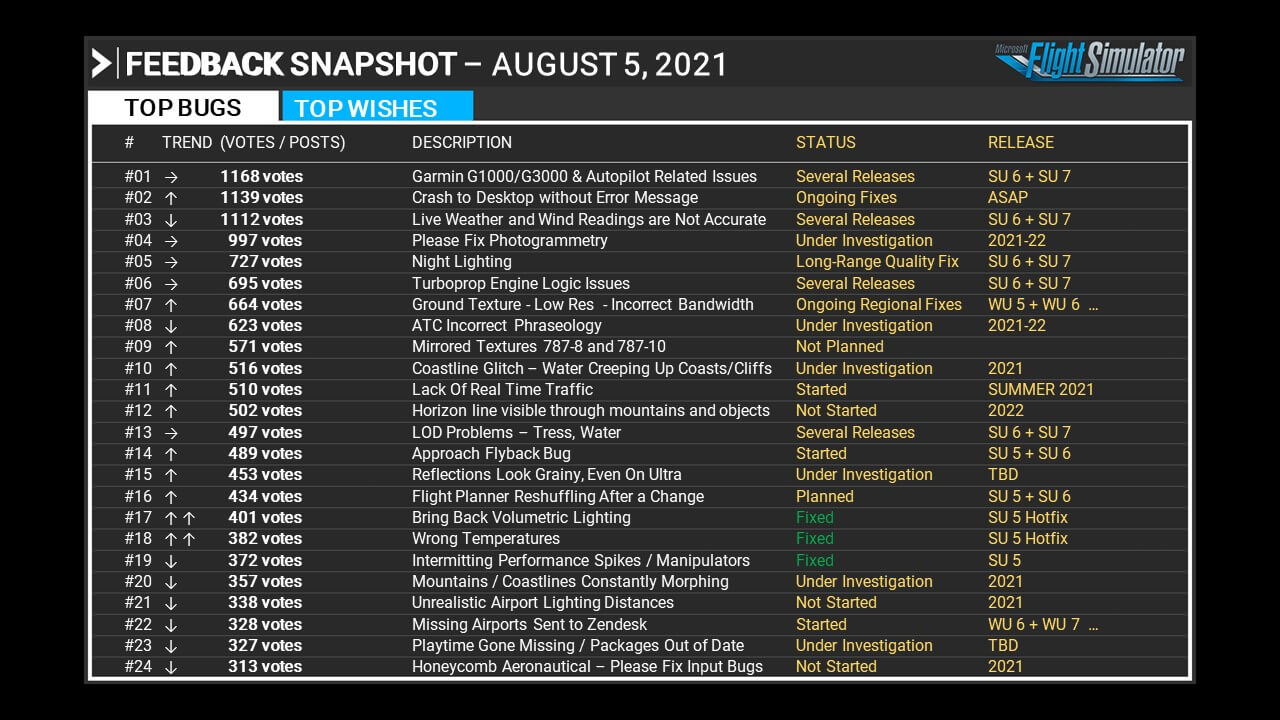Viewport: 1280px width, 720px height.
Task: Click 'Lack Of Real Time Traffic'
Action: click(x=503, y=390)
